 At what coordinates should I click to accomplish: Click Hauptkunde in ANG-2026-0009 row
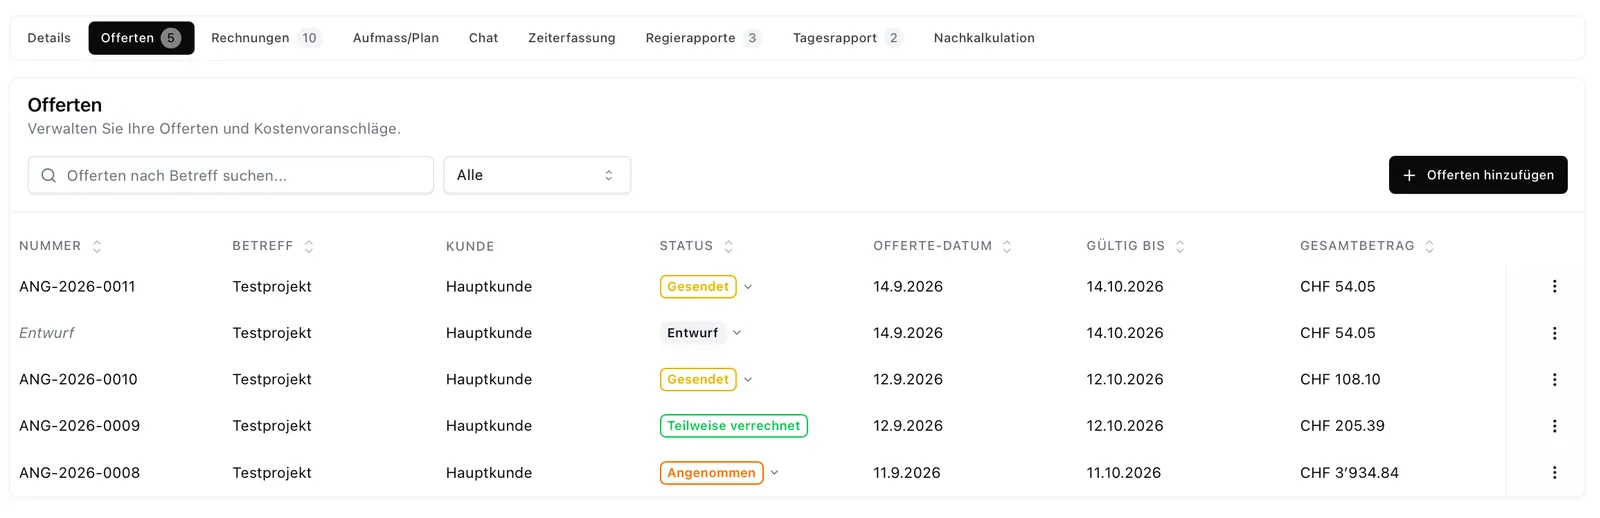tap(489, 426)
